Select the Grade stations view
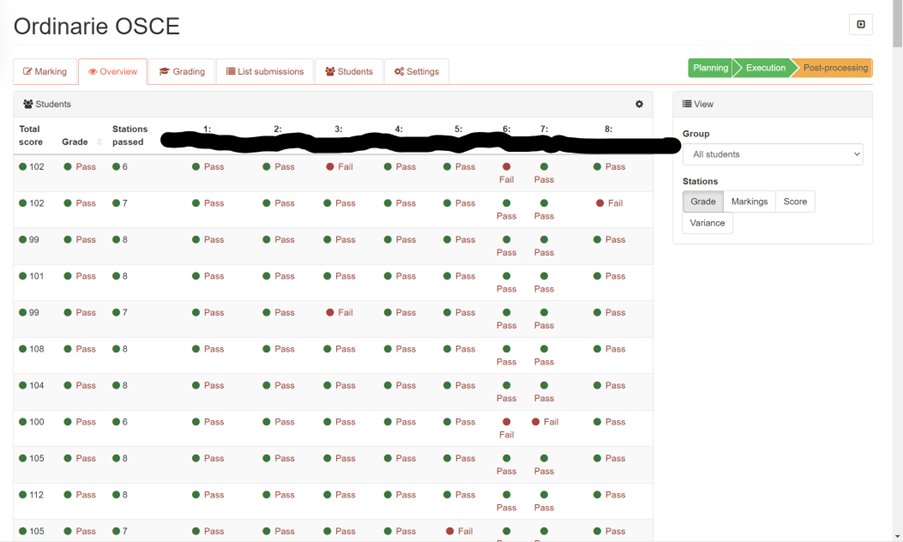 point(703,202)
